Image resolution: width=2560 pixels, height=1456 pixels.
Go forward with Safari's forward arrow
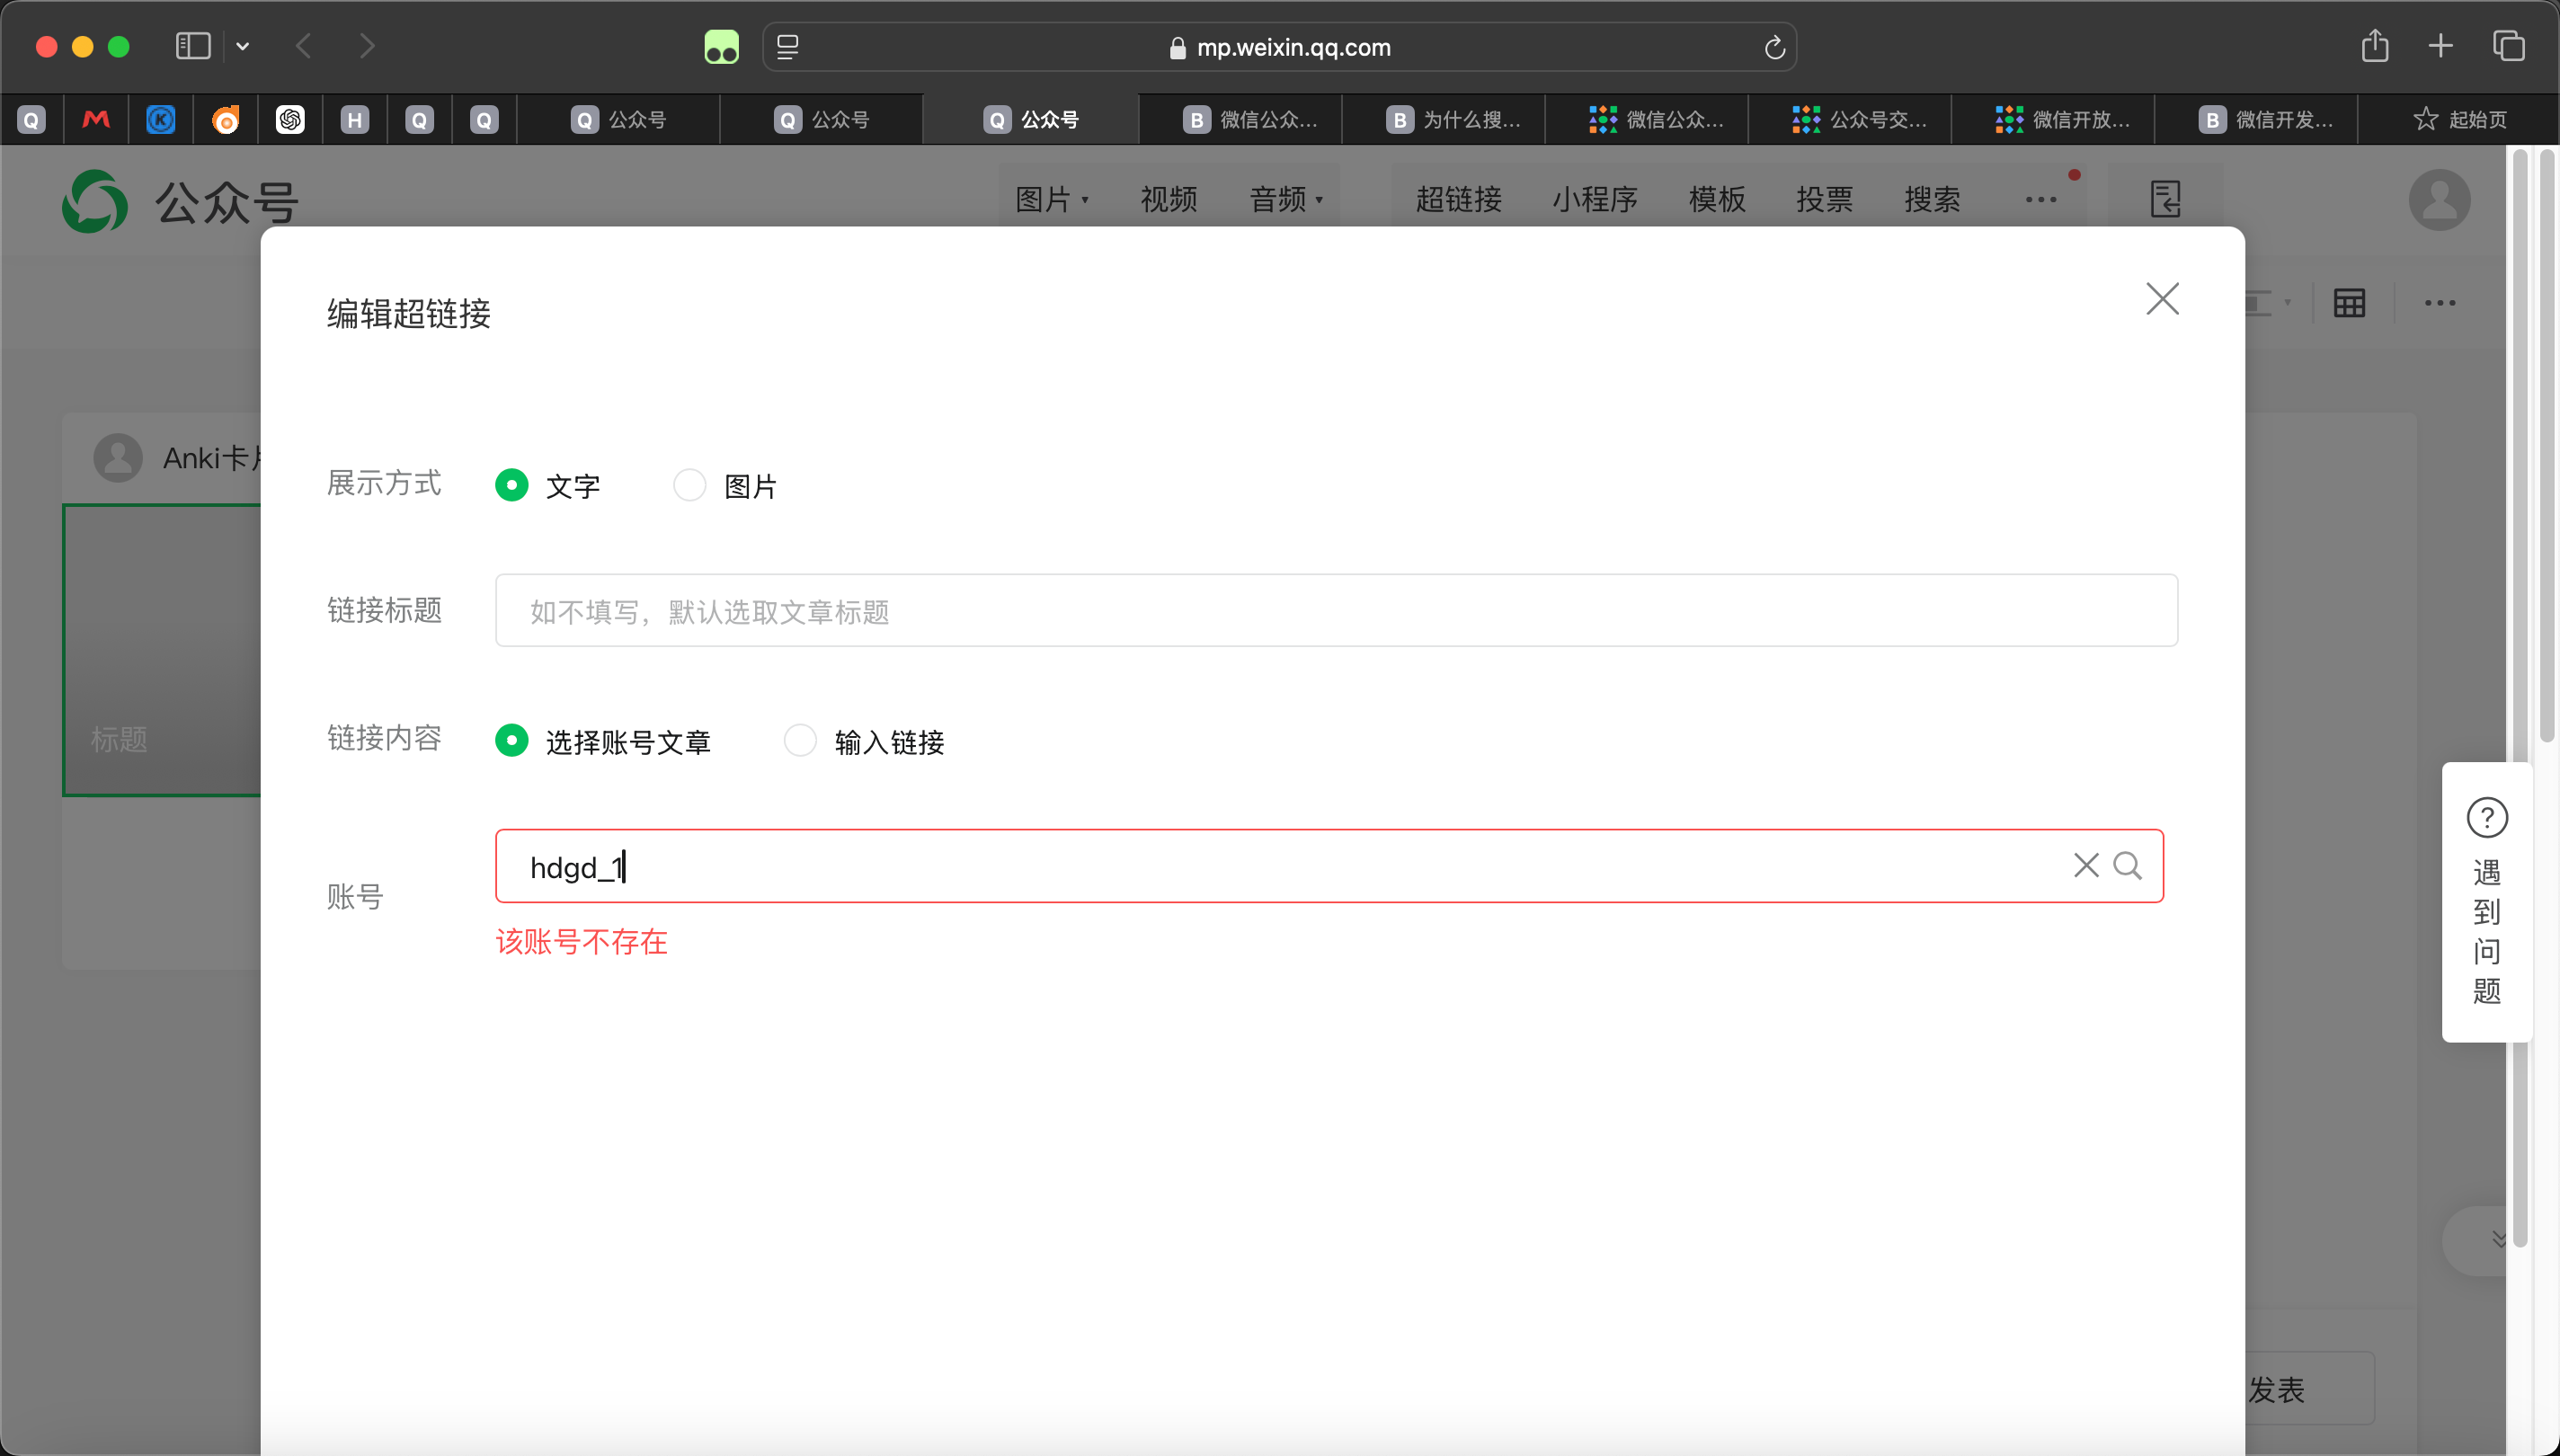pyautogui.click(x=367, y=46)
